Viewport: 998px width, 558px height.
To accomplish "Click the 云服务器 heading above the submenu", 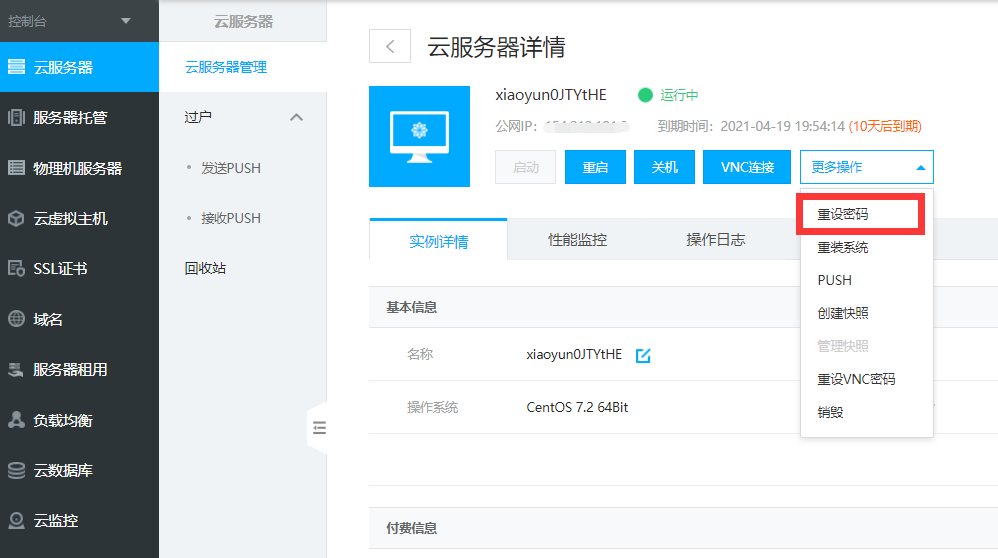I will pos(243,22).
